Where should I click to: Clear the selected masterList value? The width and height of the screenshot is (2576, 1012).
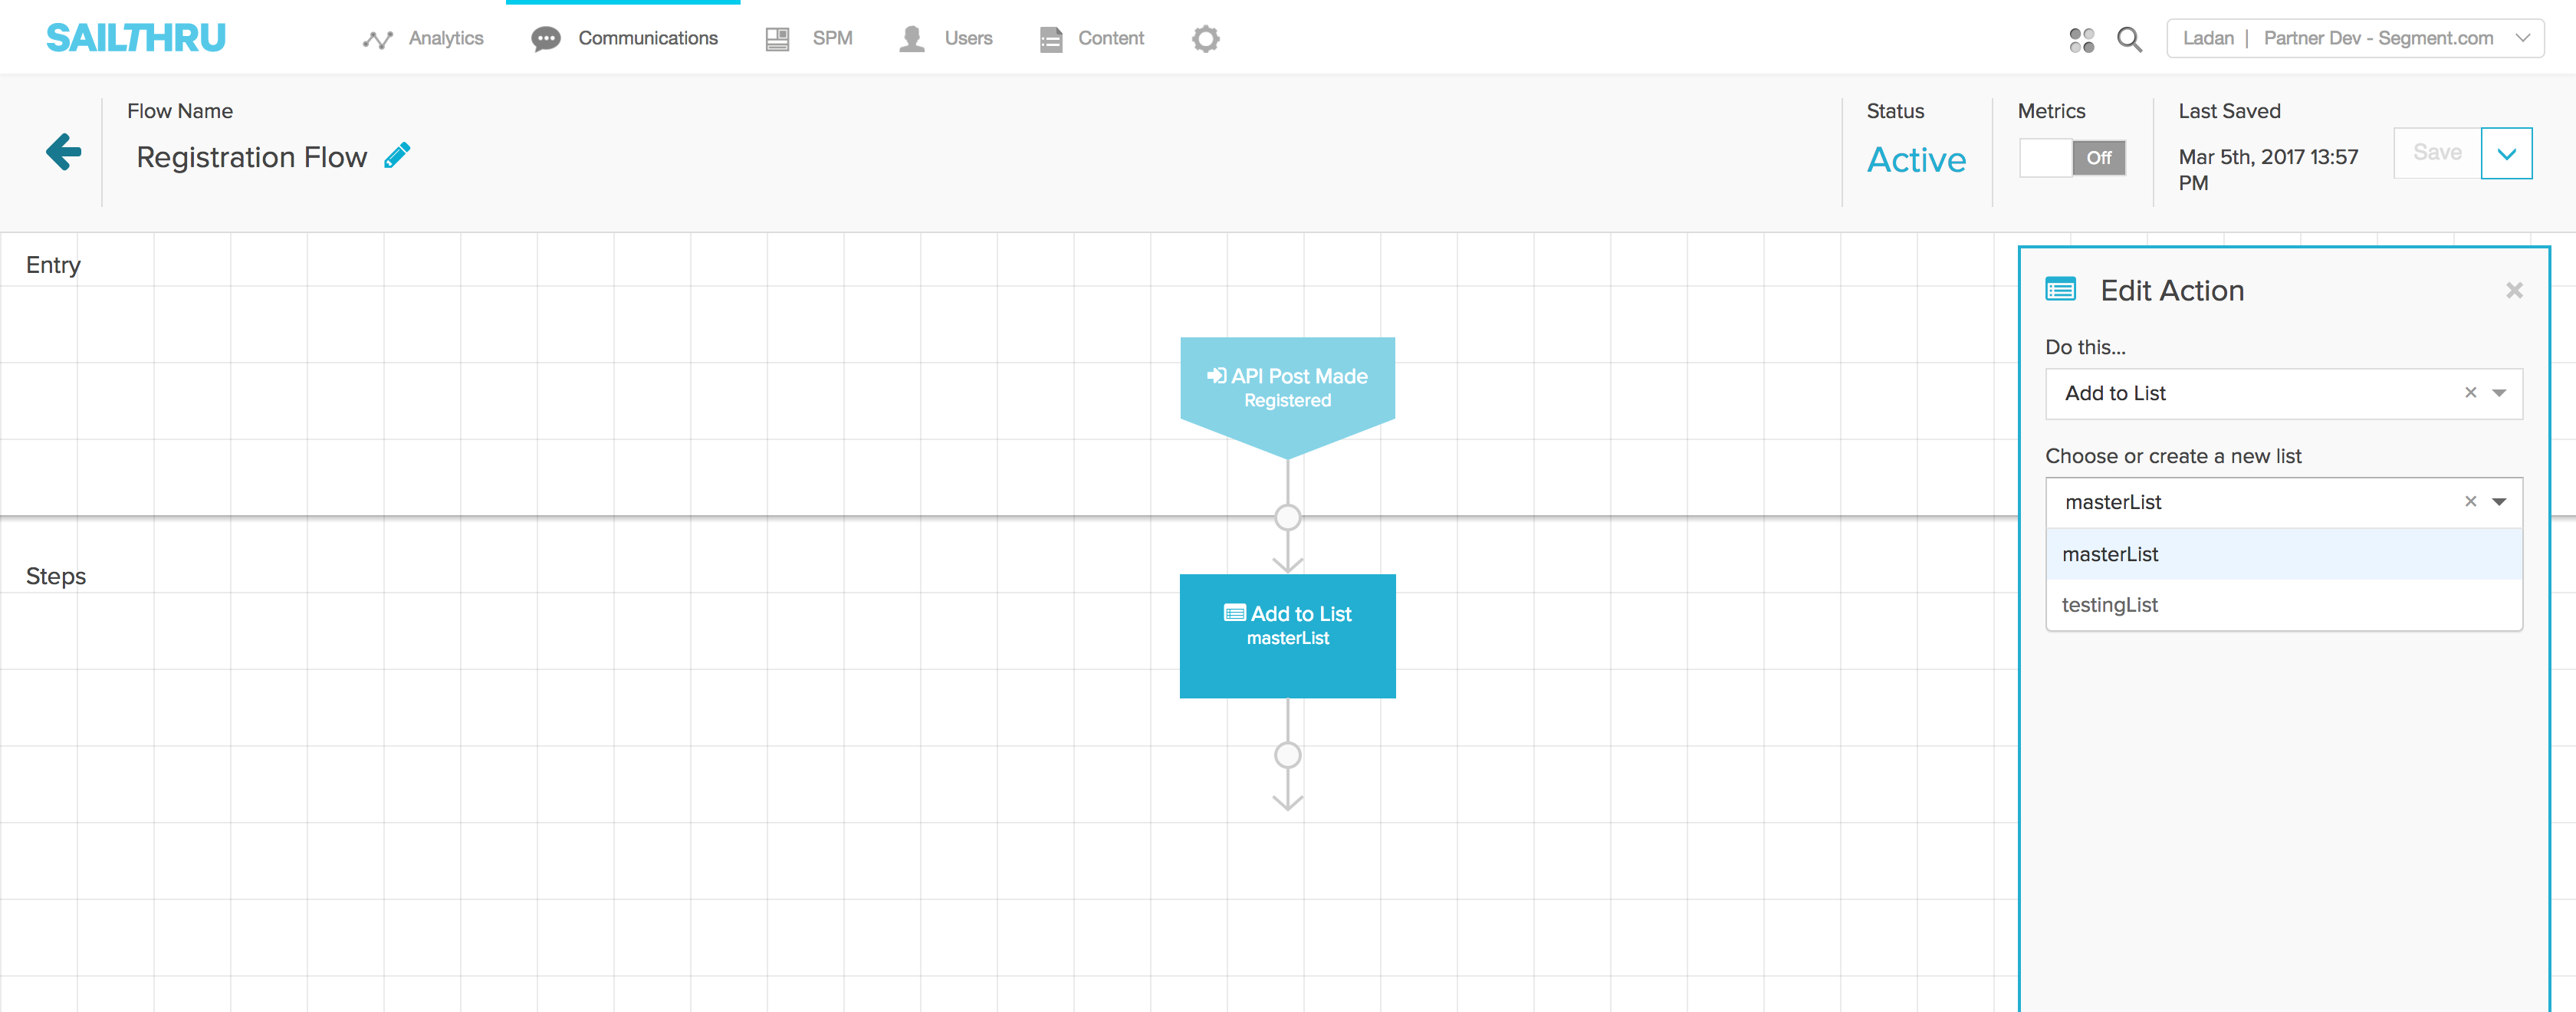coord(2470,501)
